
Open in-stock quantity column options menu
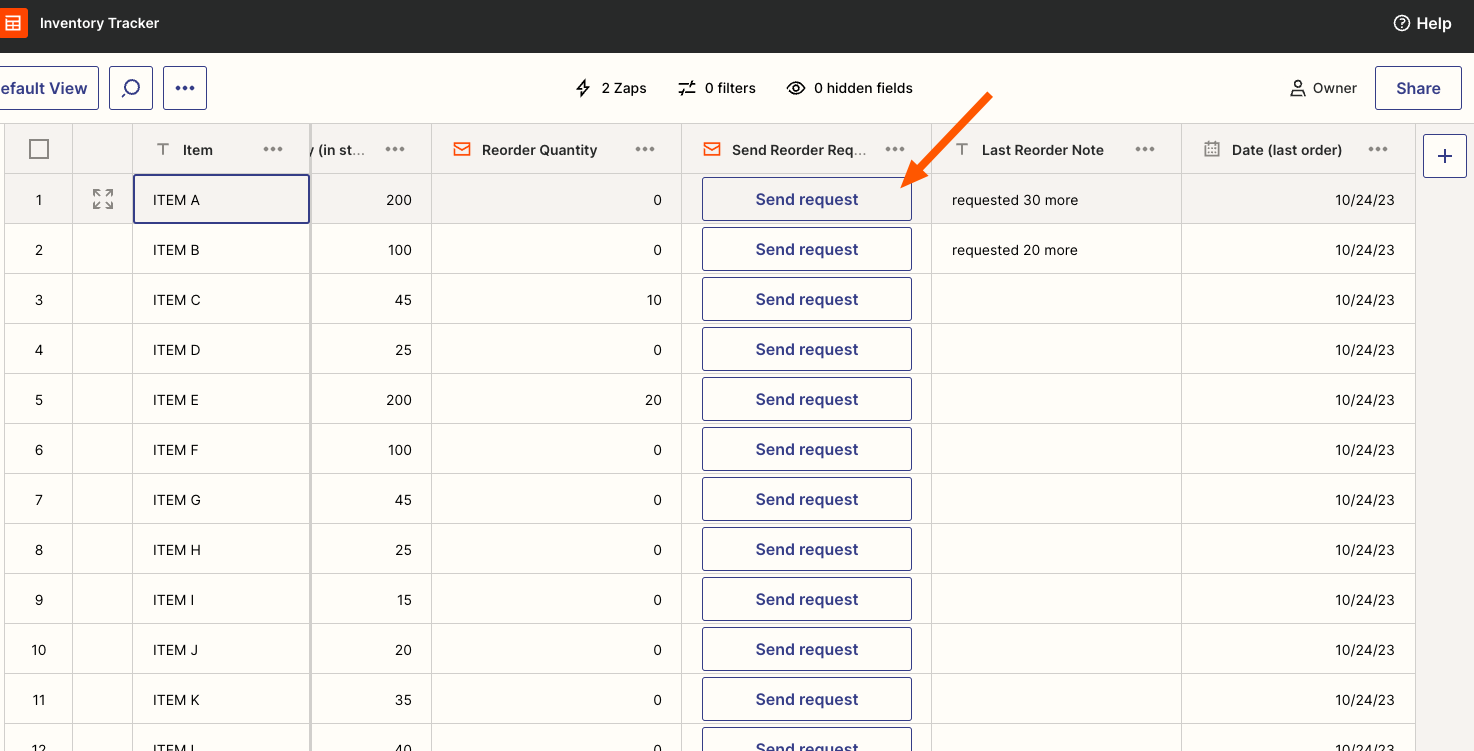pos(395,149)
